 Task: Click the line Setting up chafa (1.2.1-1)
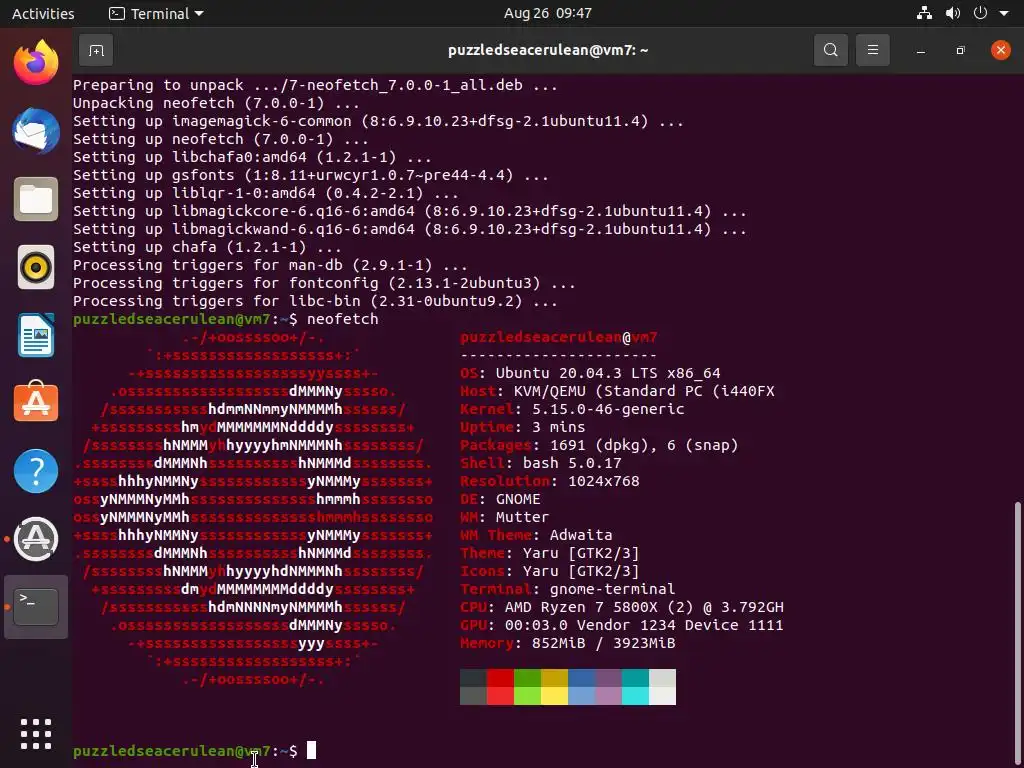tap(207, 248)
